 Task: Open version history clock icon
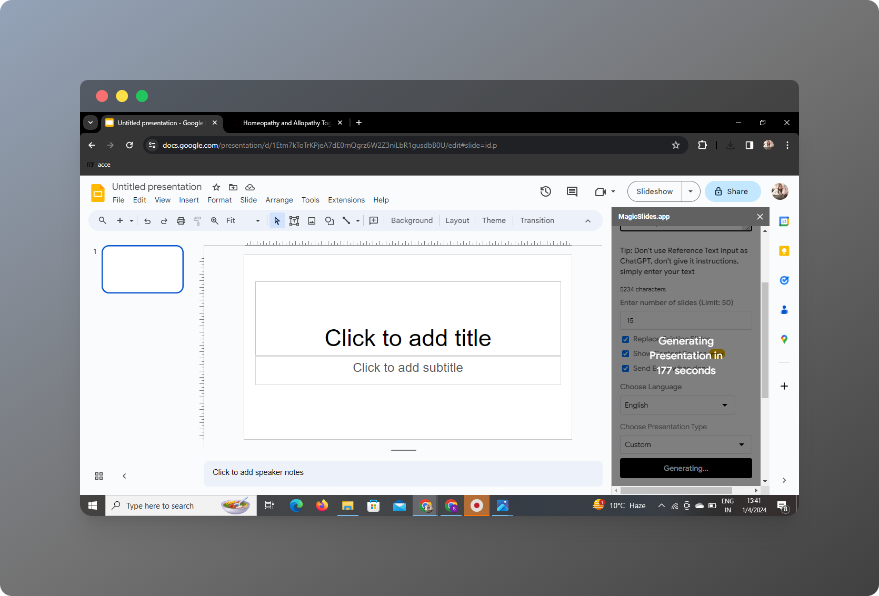pos(545,191)
